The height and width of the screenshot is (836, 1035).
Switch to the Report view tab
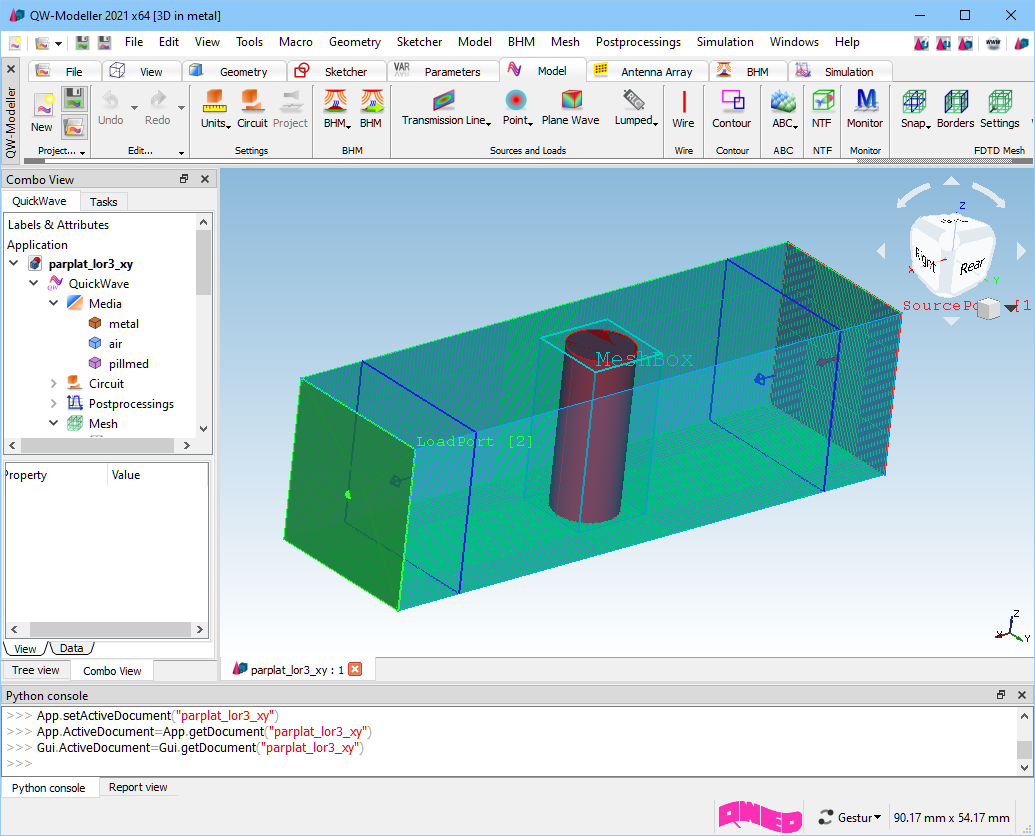[x=138, y=787]
